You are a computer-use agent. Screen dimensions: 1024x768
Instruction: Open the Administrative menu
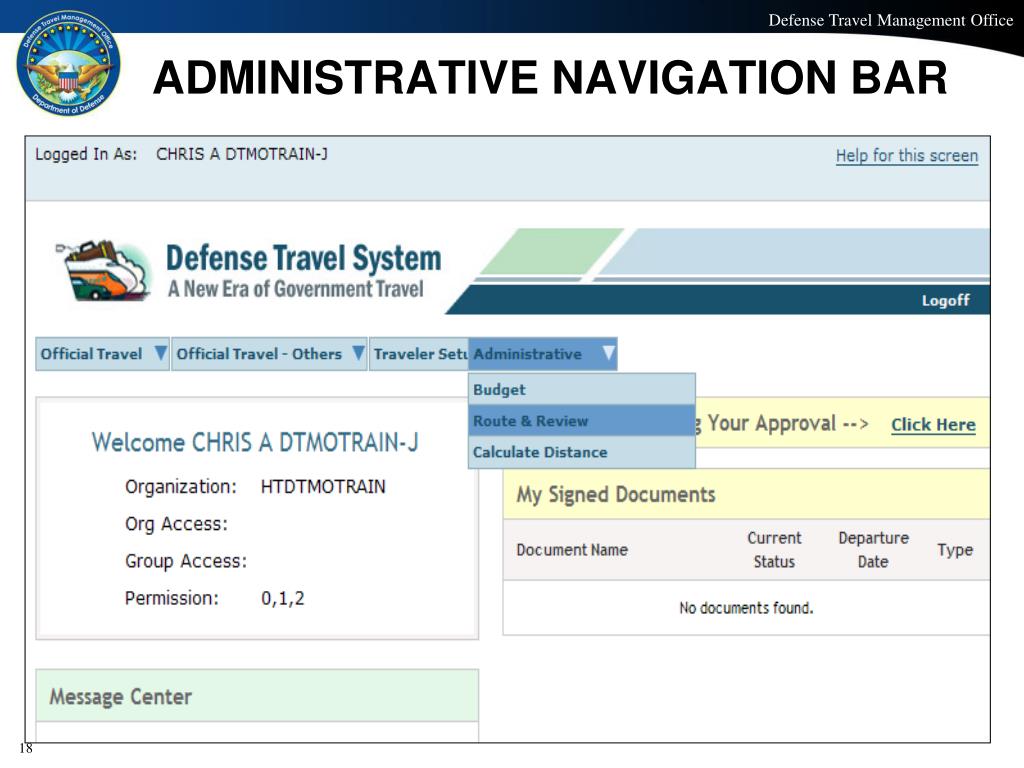tap(543, 354)
